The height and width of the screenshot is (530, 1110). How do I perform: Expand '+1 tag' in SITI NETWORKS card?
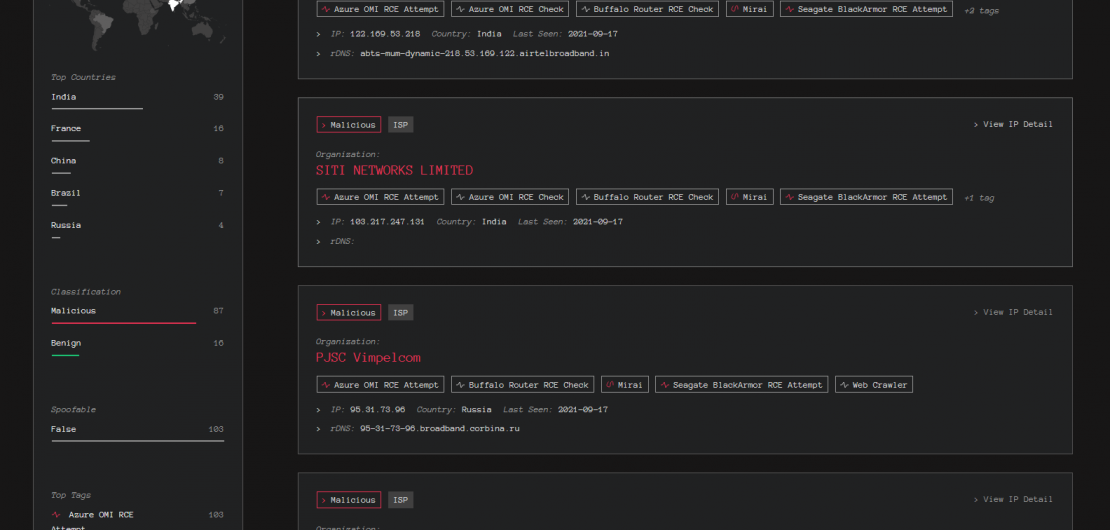tap(978, 198)
